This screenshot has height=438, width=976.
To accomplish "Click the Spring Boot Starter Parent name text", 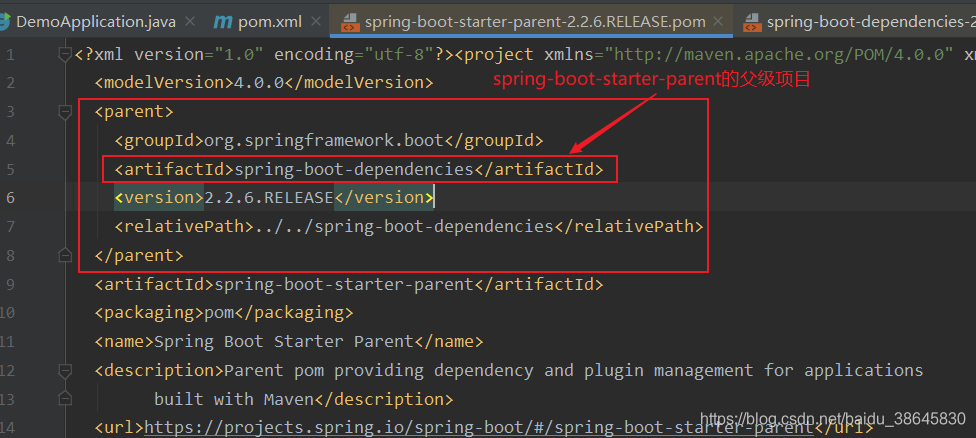I will 284,342.
